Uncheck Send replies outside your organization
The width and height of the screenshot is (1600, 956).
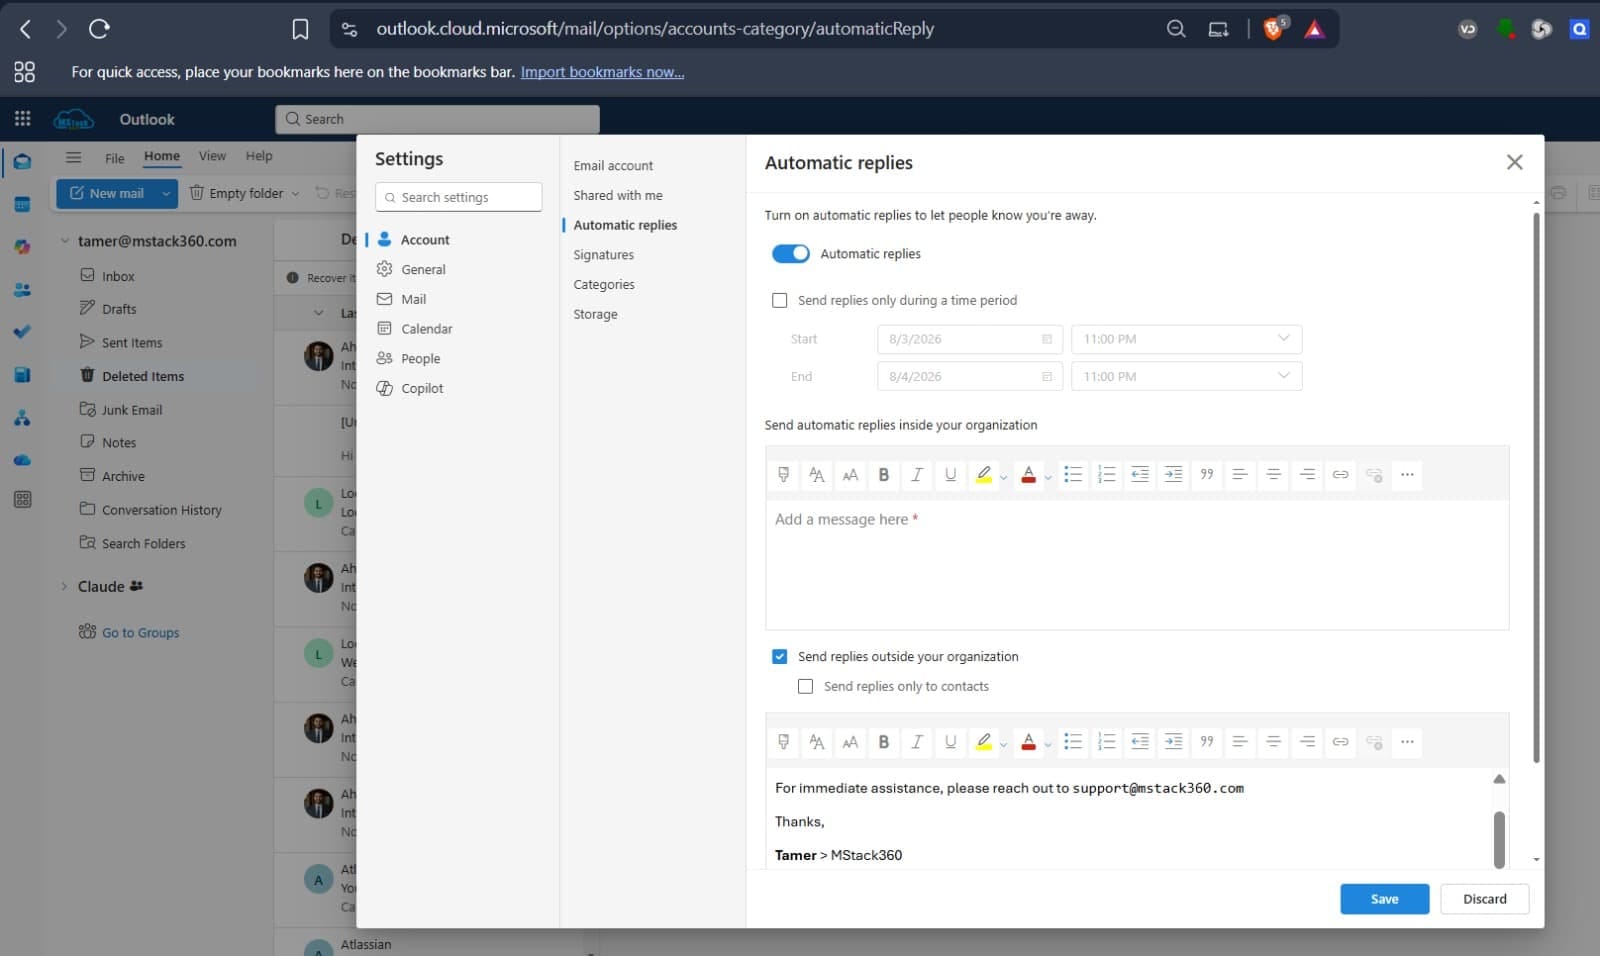point(780,657)
